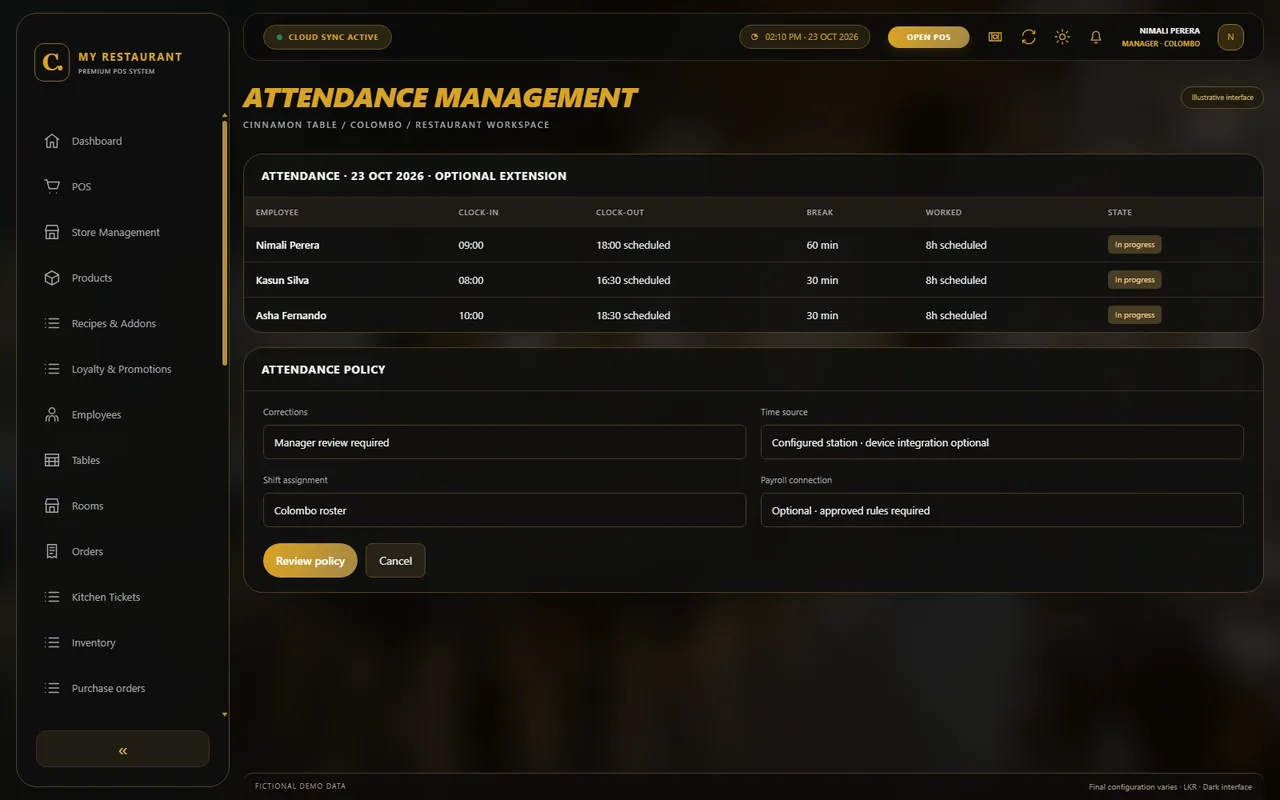Click the Corrections field Manager review required

point(504,442)
